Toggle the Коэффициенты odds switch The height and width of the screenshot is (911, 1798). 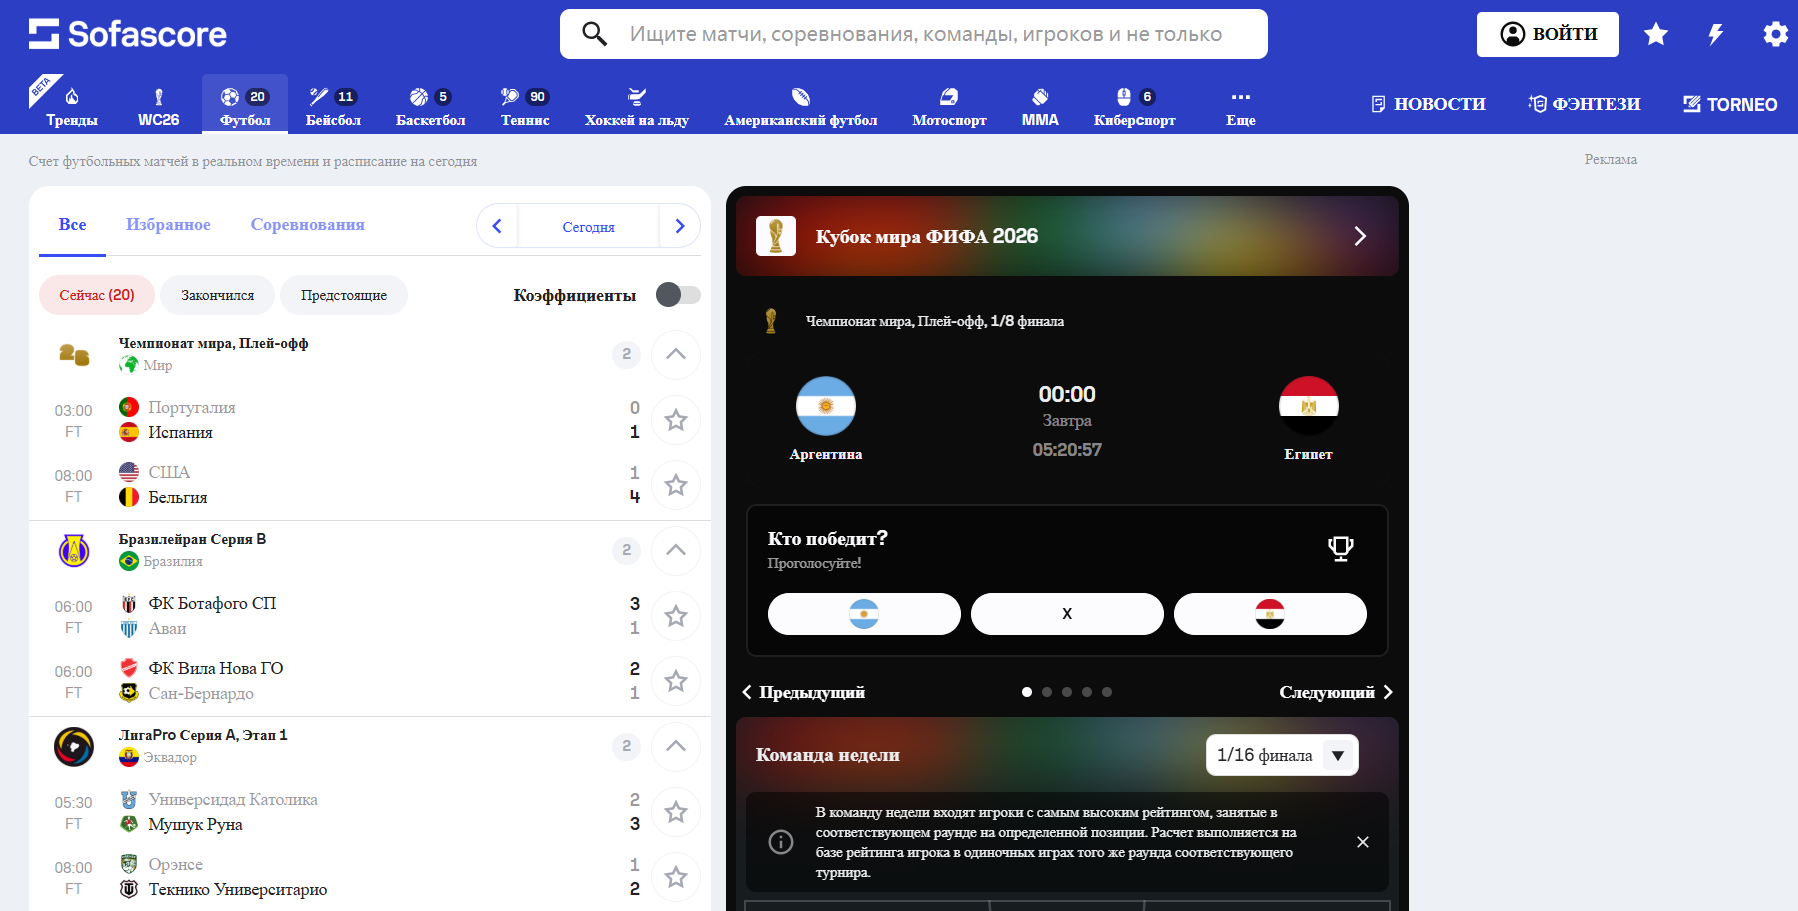coord(678,294)
